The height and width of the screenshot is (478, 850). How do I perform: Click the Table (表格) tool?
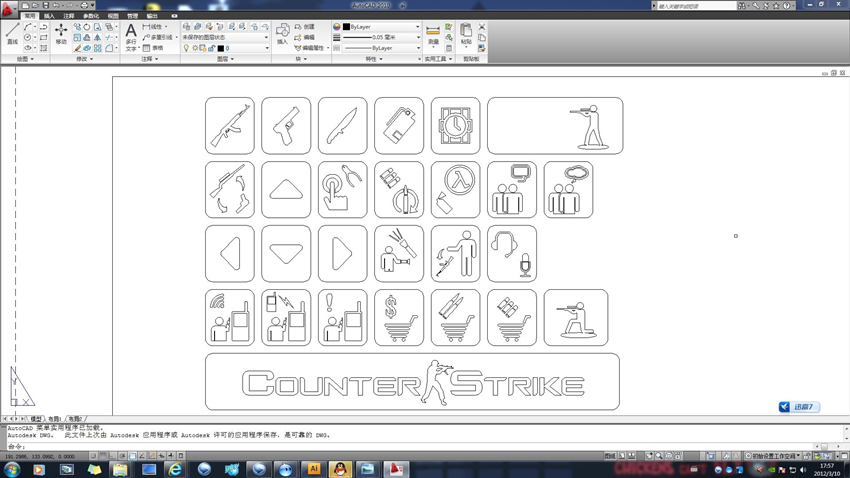(x=153, y=48)
